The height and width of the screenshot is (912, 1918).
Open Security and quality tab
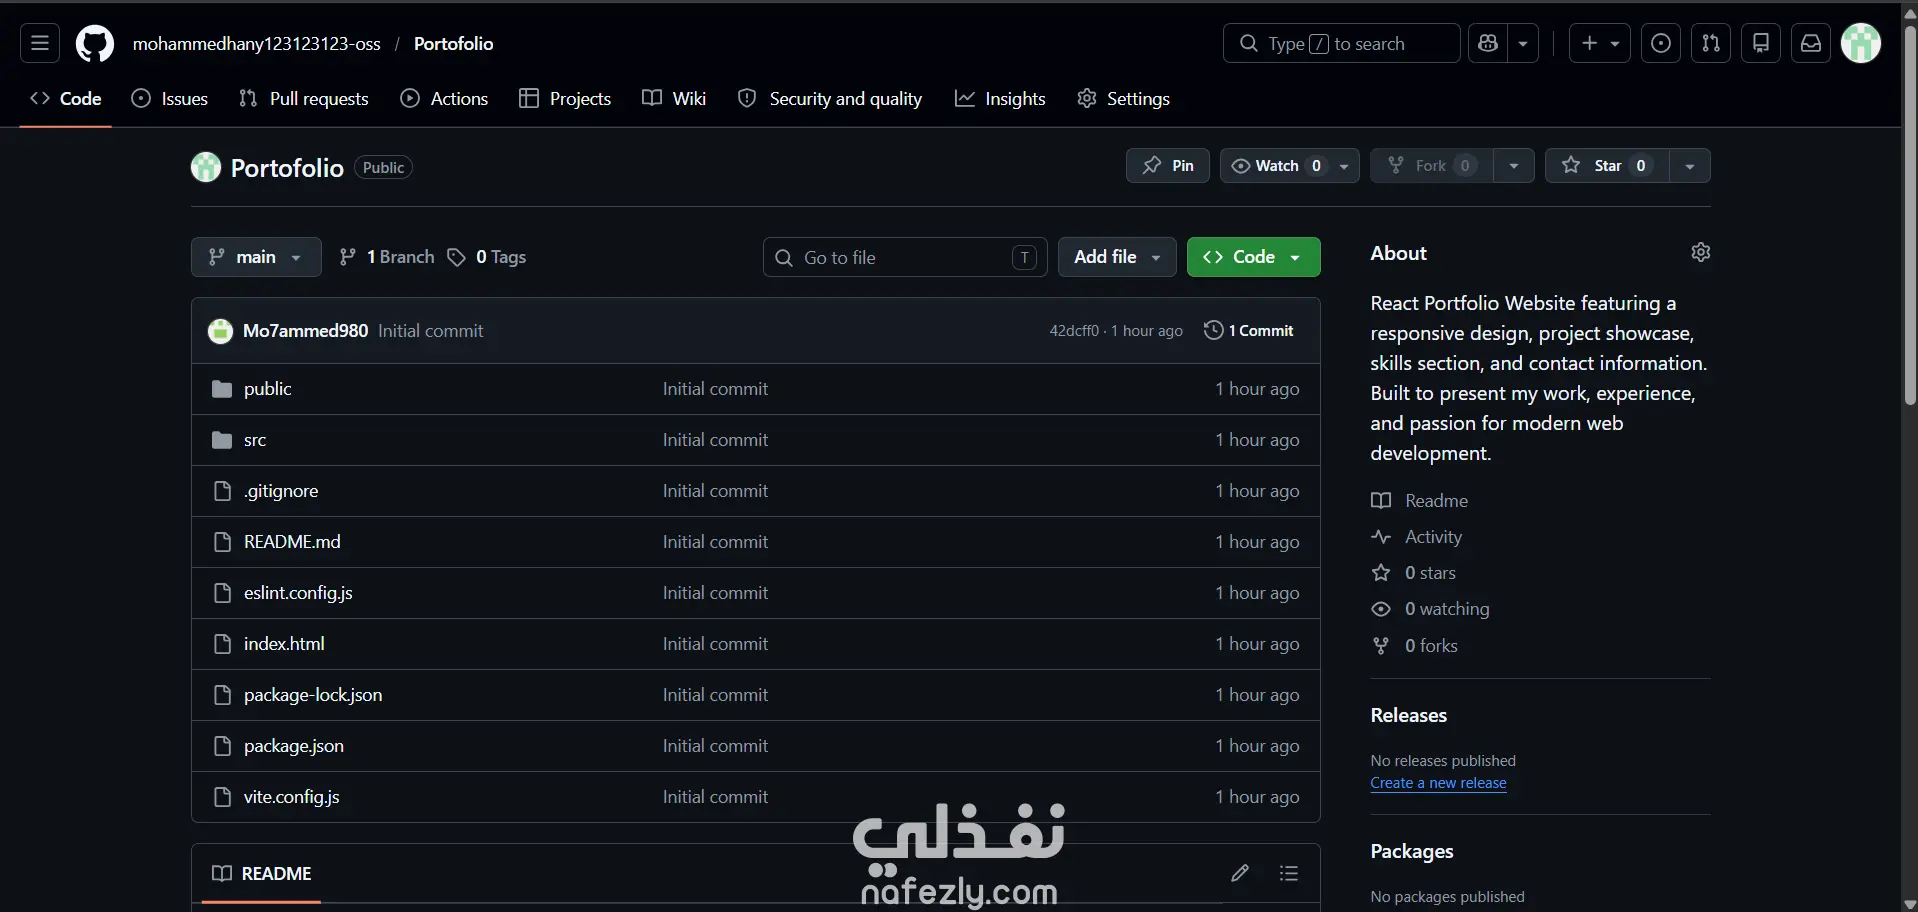(x=830, y=99)
